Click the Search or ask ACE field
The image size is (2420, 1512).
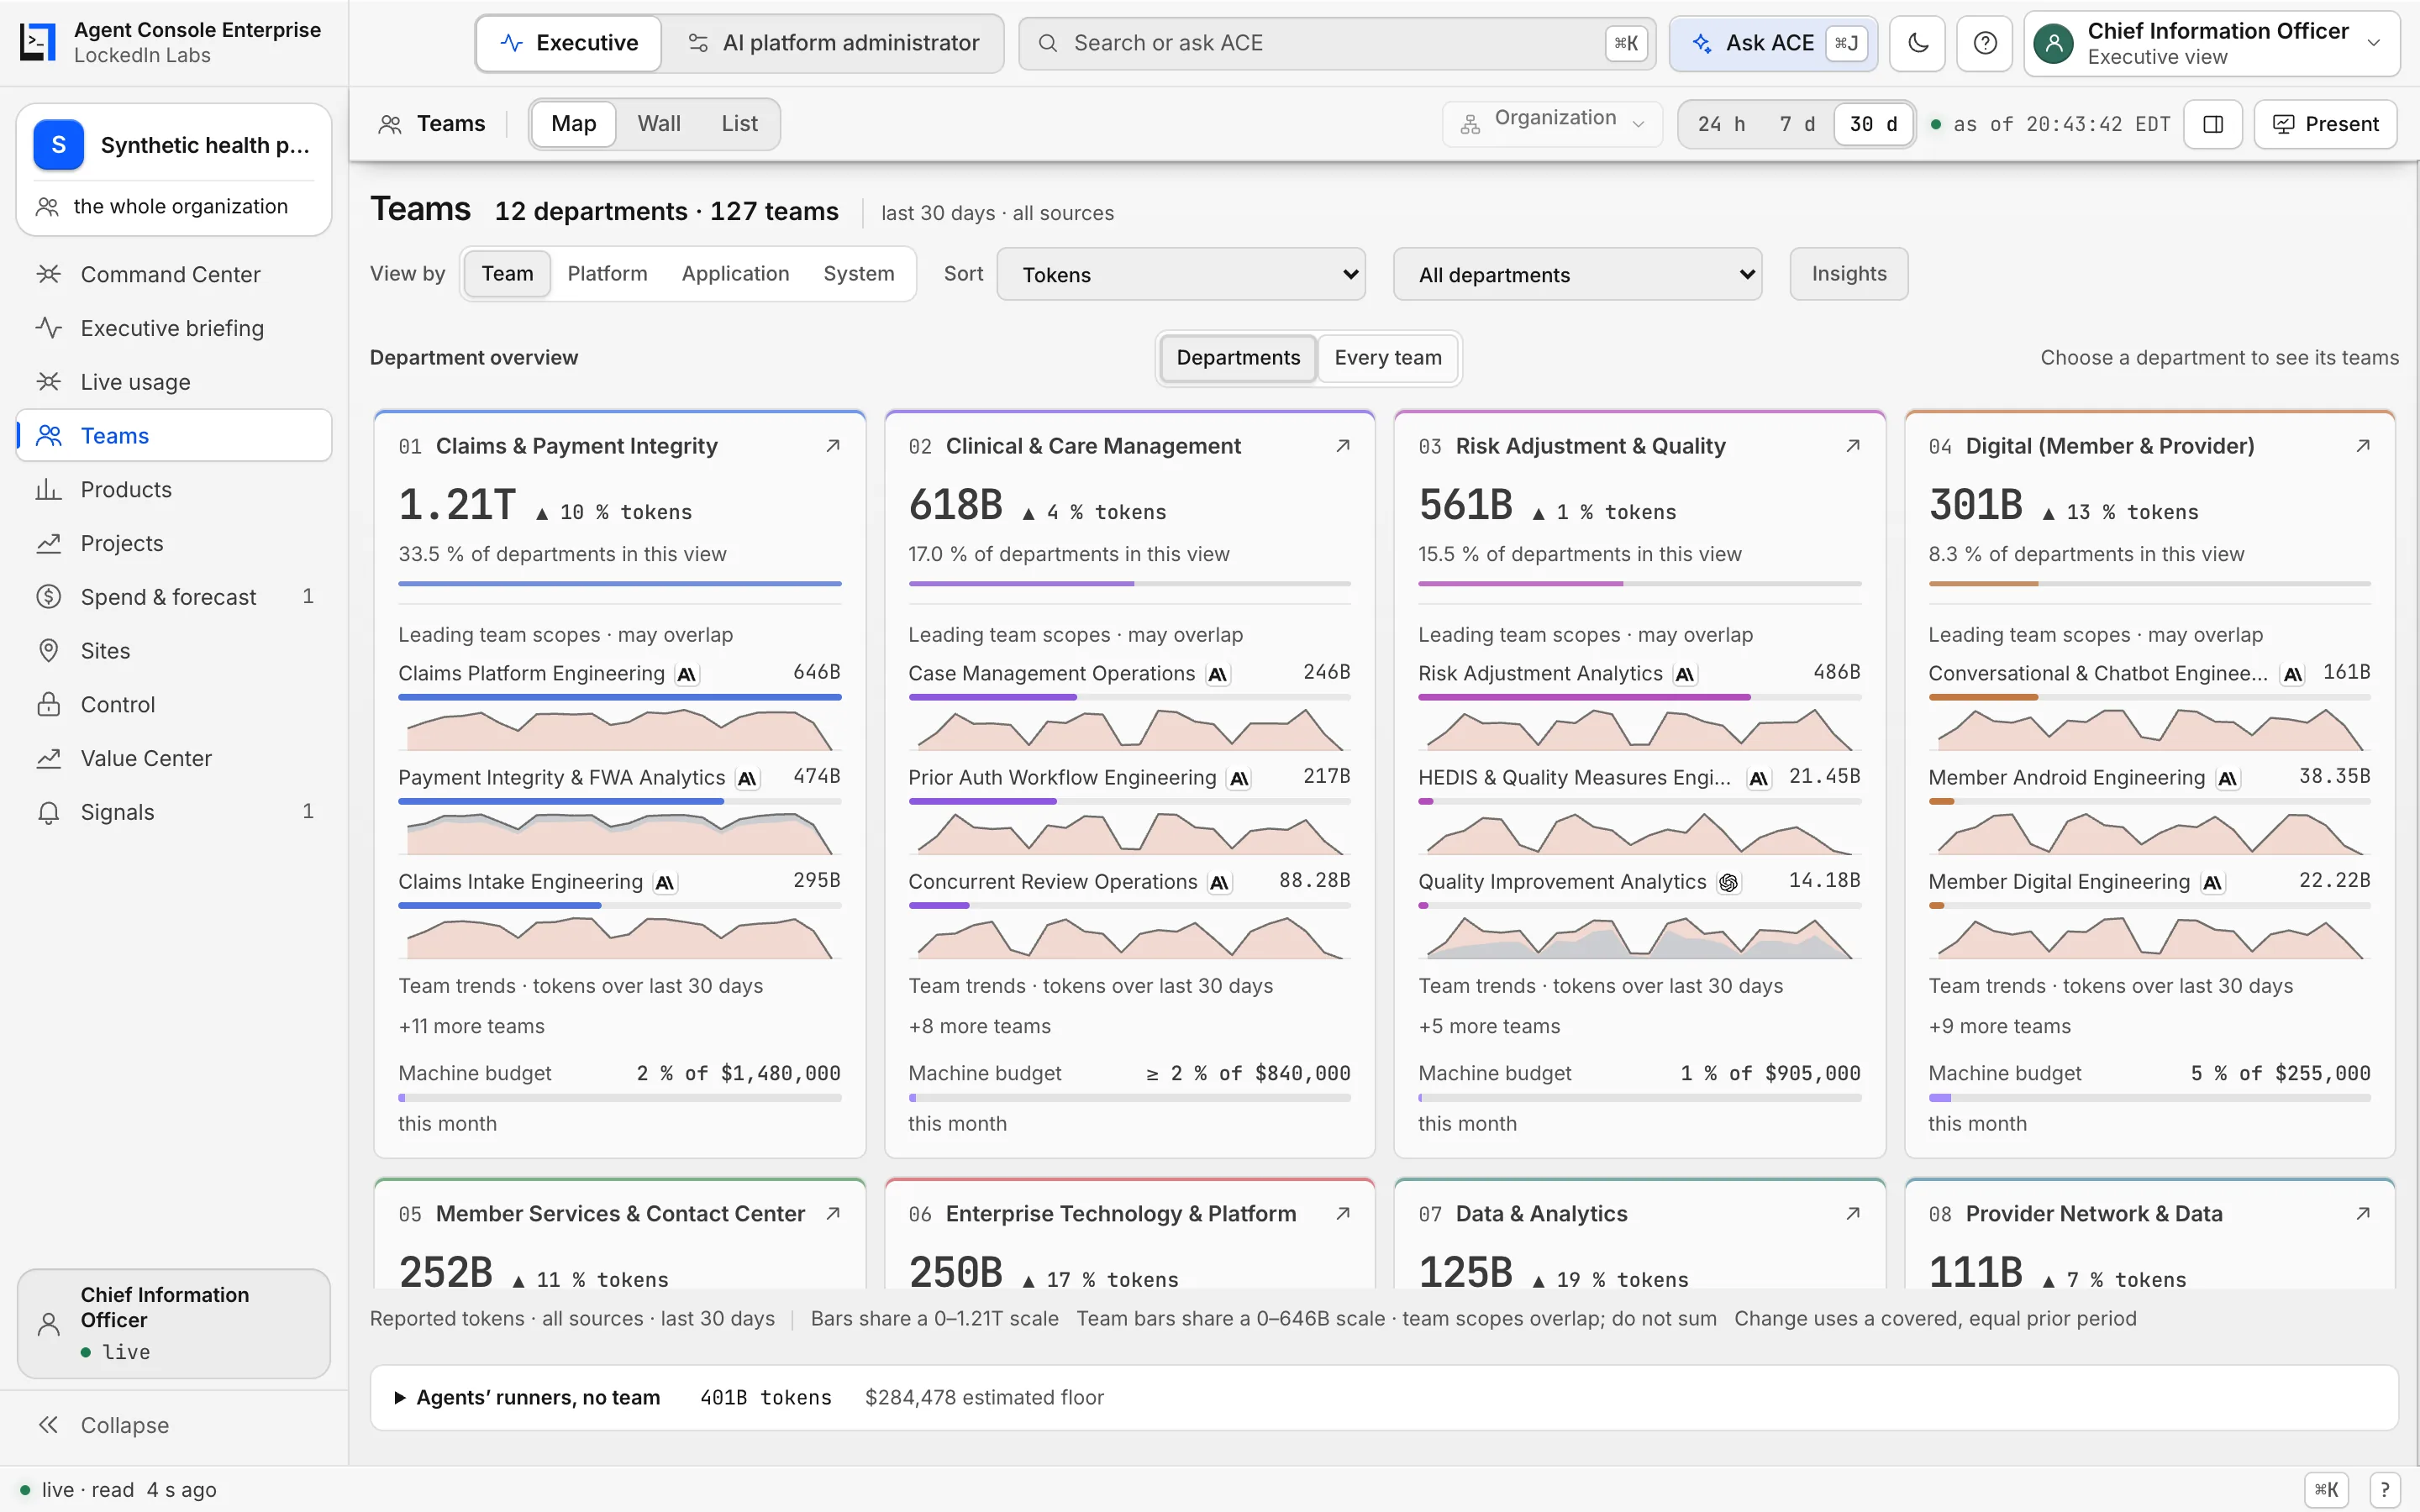[x=1337, y=43]
